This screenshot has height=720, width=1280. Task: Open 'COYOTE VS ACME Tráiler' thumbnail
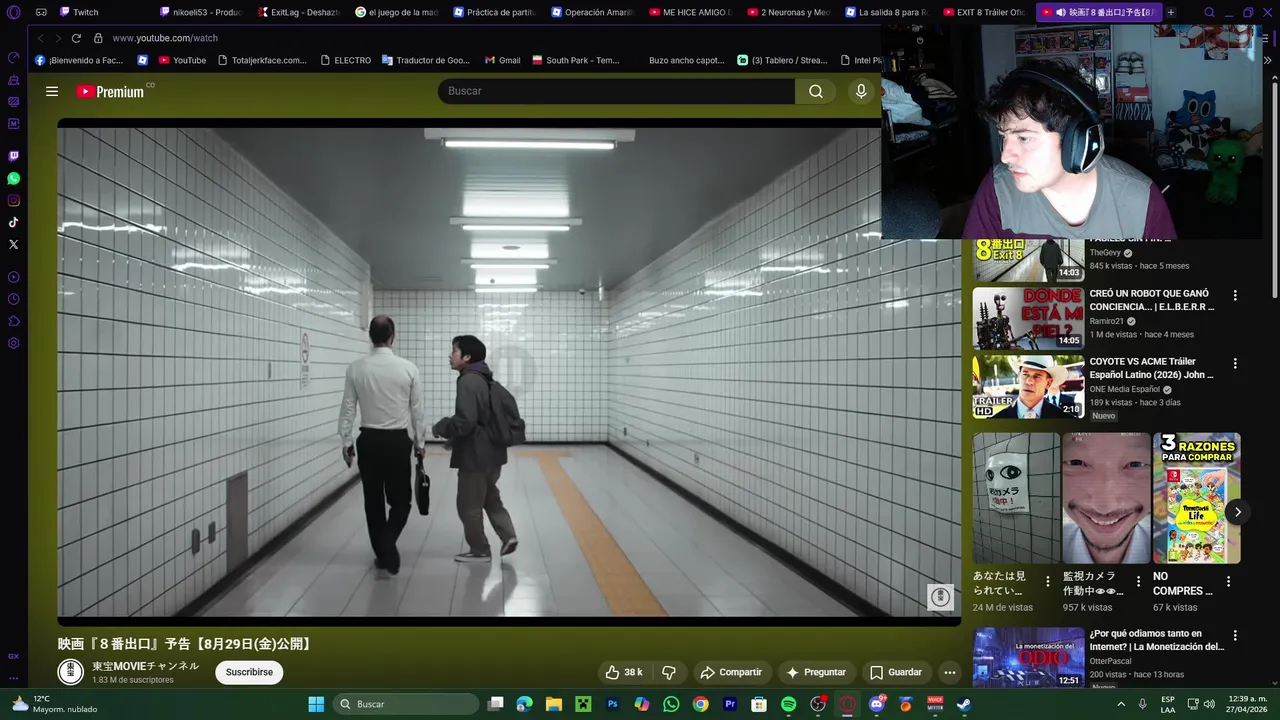pyautogui.click(x=1028, y=386)
